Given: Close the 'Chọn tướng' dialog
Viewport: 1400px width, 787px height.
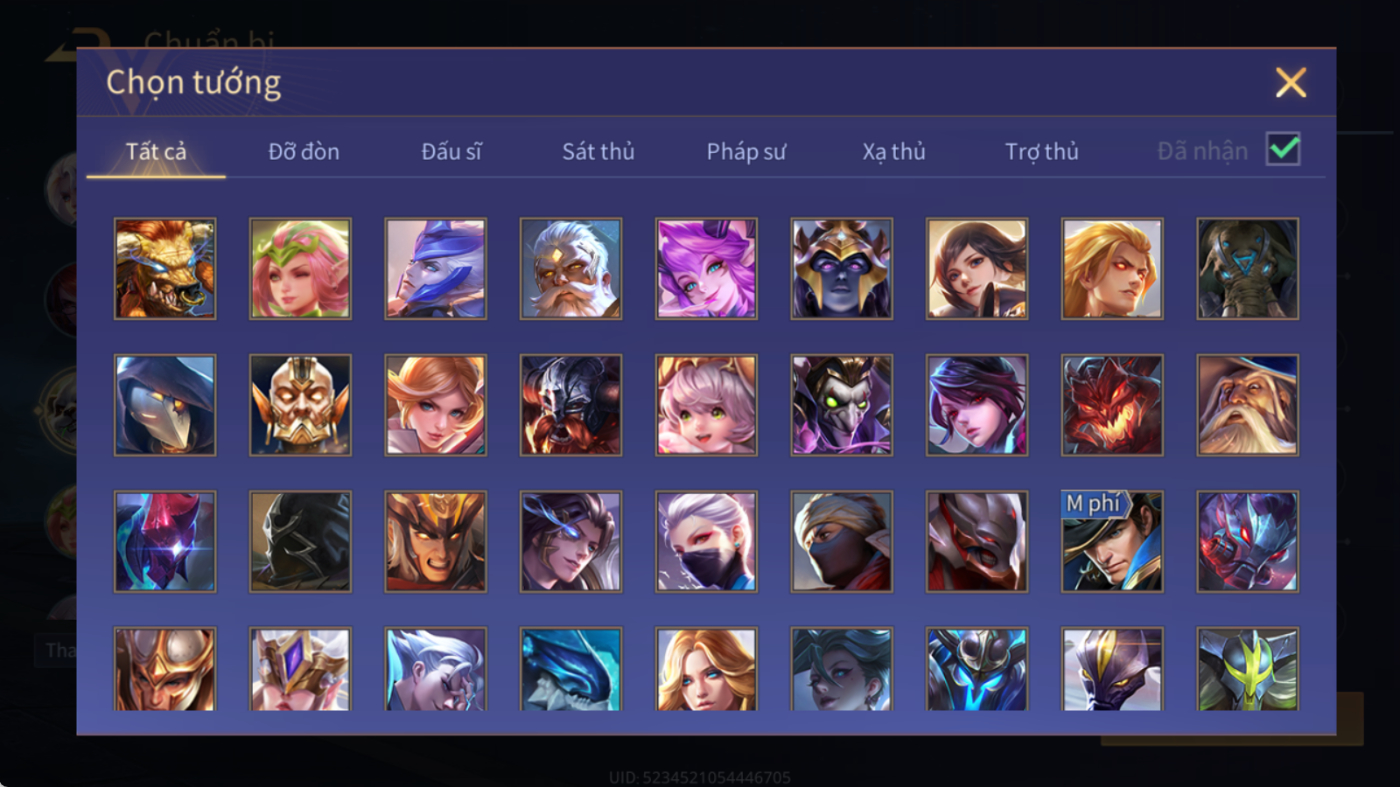Looking at the screenshot, I should (x=1291, y=82).
